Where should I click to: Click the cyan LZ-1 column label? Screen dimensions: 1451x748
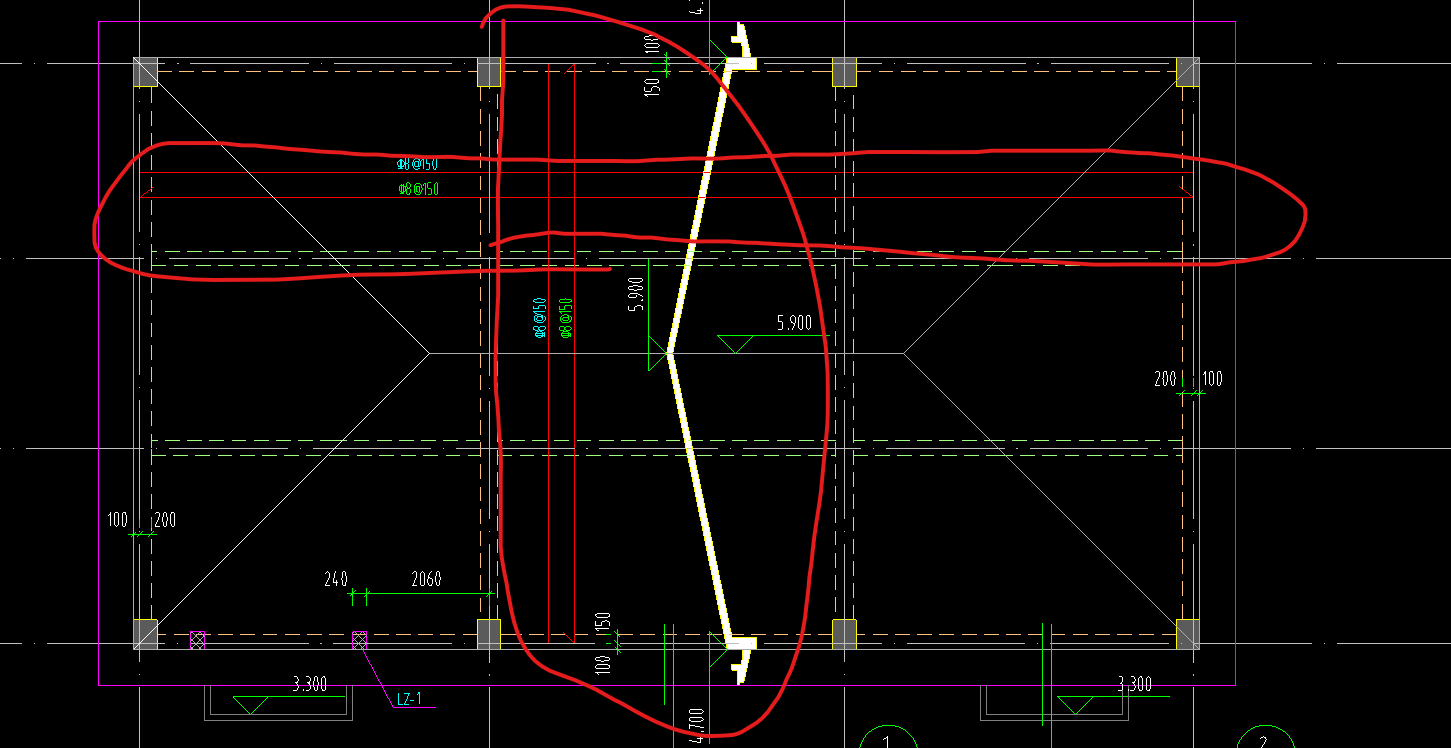410,699
